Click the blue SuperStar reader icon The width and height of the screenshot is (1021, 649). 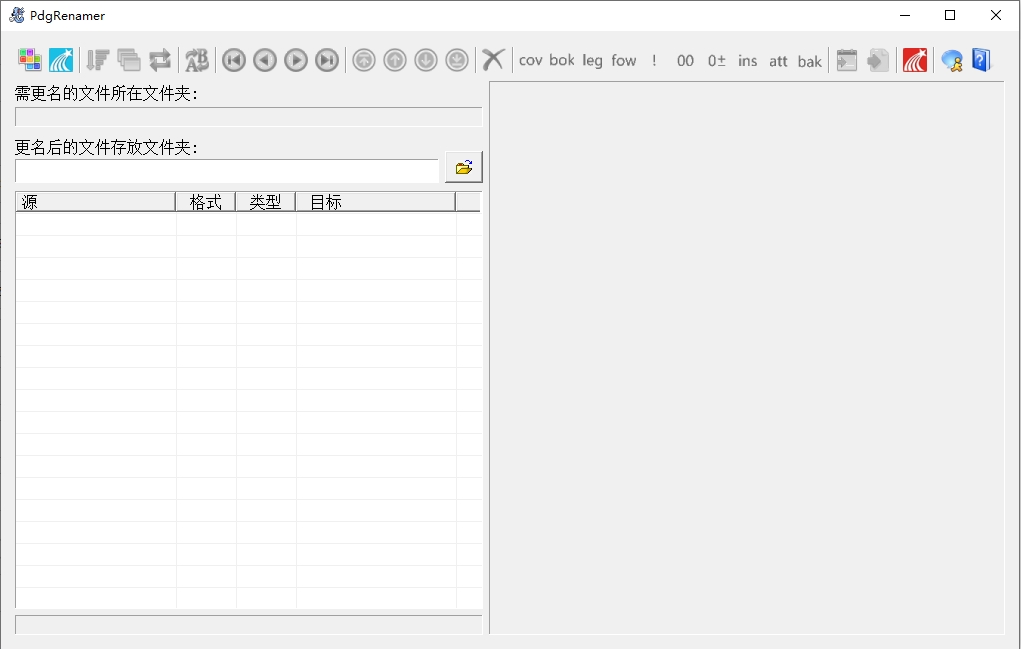pos(61,60)
